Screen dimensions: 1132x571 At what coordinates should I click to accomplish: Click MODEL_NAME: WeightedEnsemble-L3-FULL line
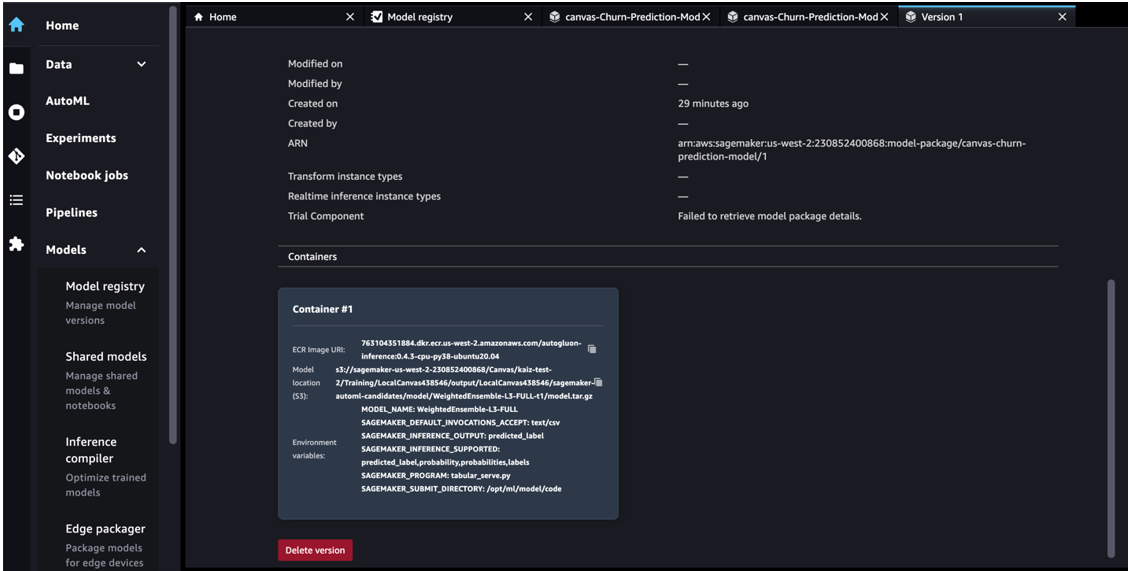439,409
